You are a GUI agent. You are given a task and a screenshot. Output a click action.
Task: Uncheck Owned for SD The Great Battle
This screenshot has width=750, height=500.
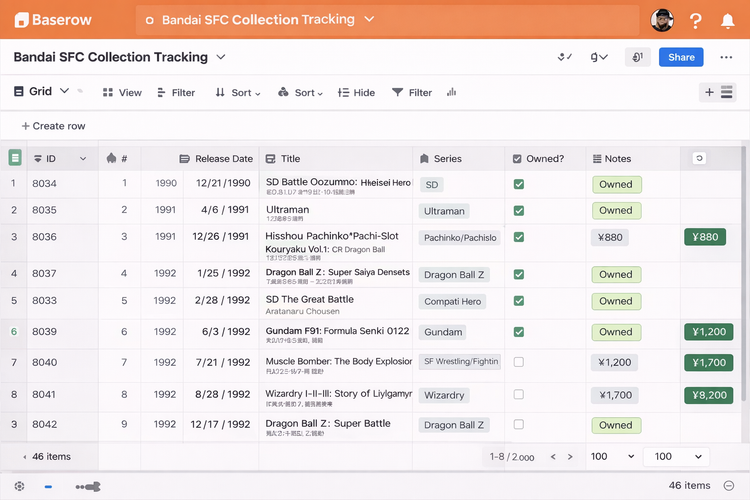click(518, 300)
